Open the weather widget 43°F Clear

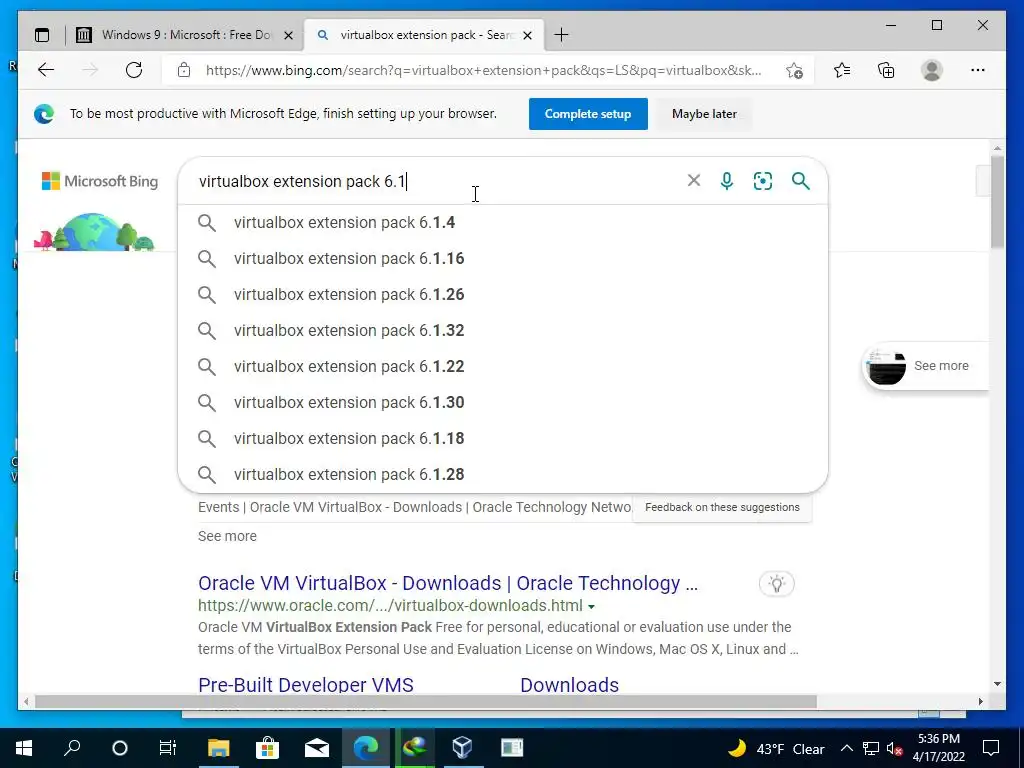tap(776, 748)
